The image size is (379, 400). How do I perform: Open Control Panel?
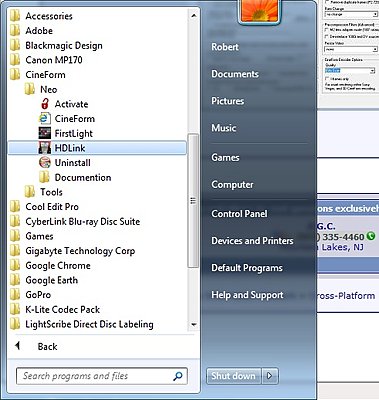point(239,214)
